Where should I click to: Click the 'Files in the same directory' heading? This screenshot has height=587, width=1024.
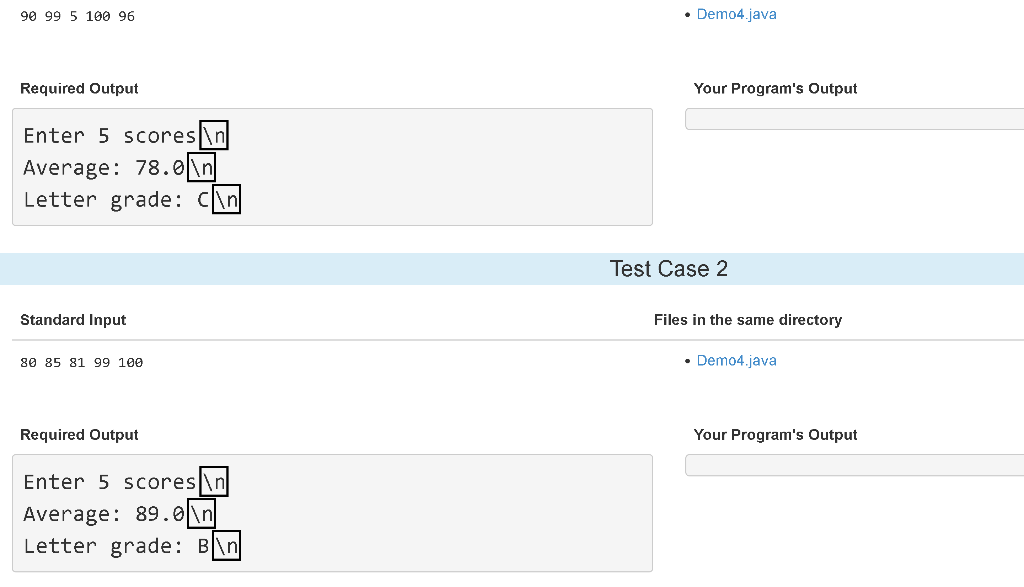pos(747,319)
